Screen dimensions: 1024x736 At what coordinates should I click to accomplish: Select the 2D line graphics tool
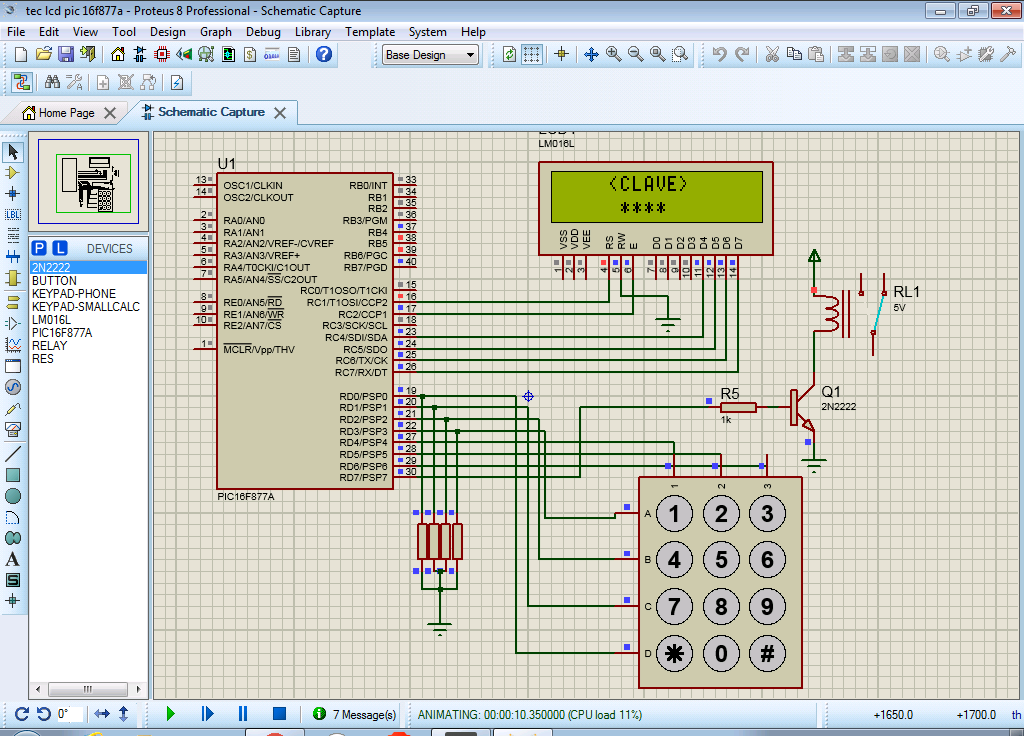pyautogui.click(x=12, y=453)
